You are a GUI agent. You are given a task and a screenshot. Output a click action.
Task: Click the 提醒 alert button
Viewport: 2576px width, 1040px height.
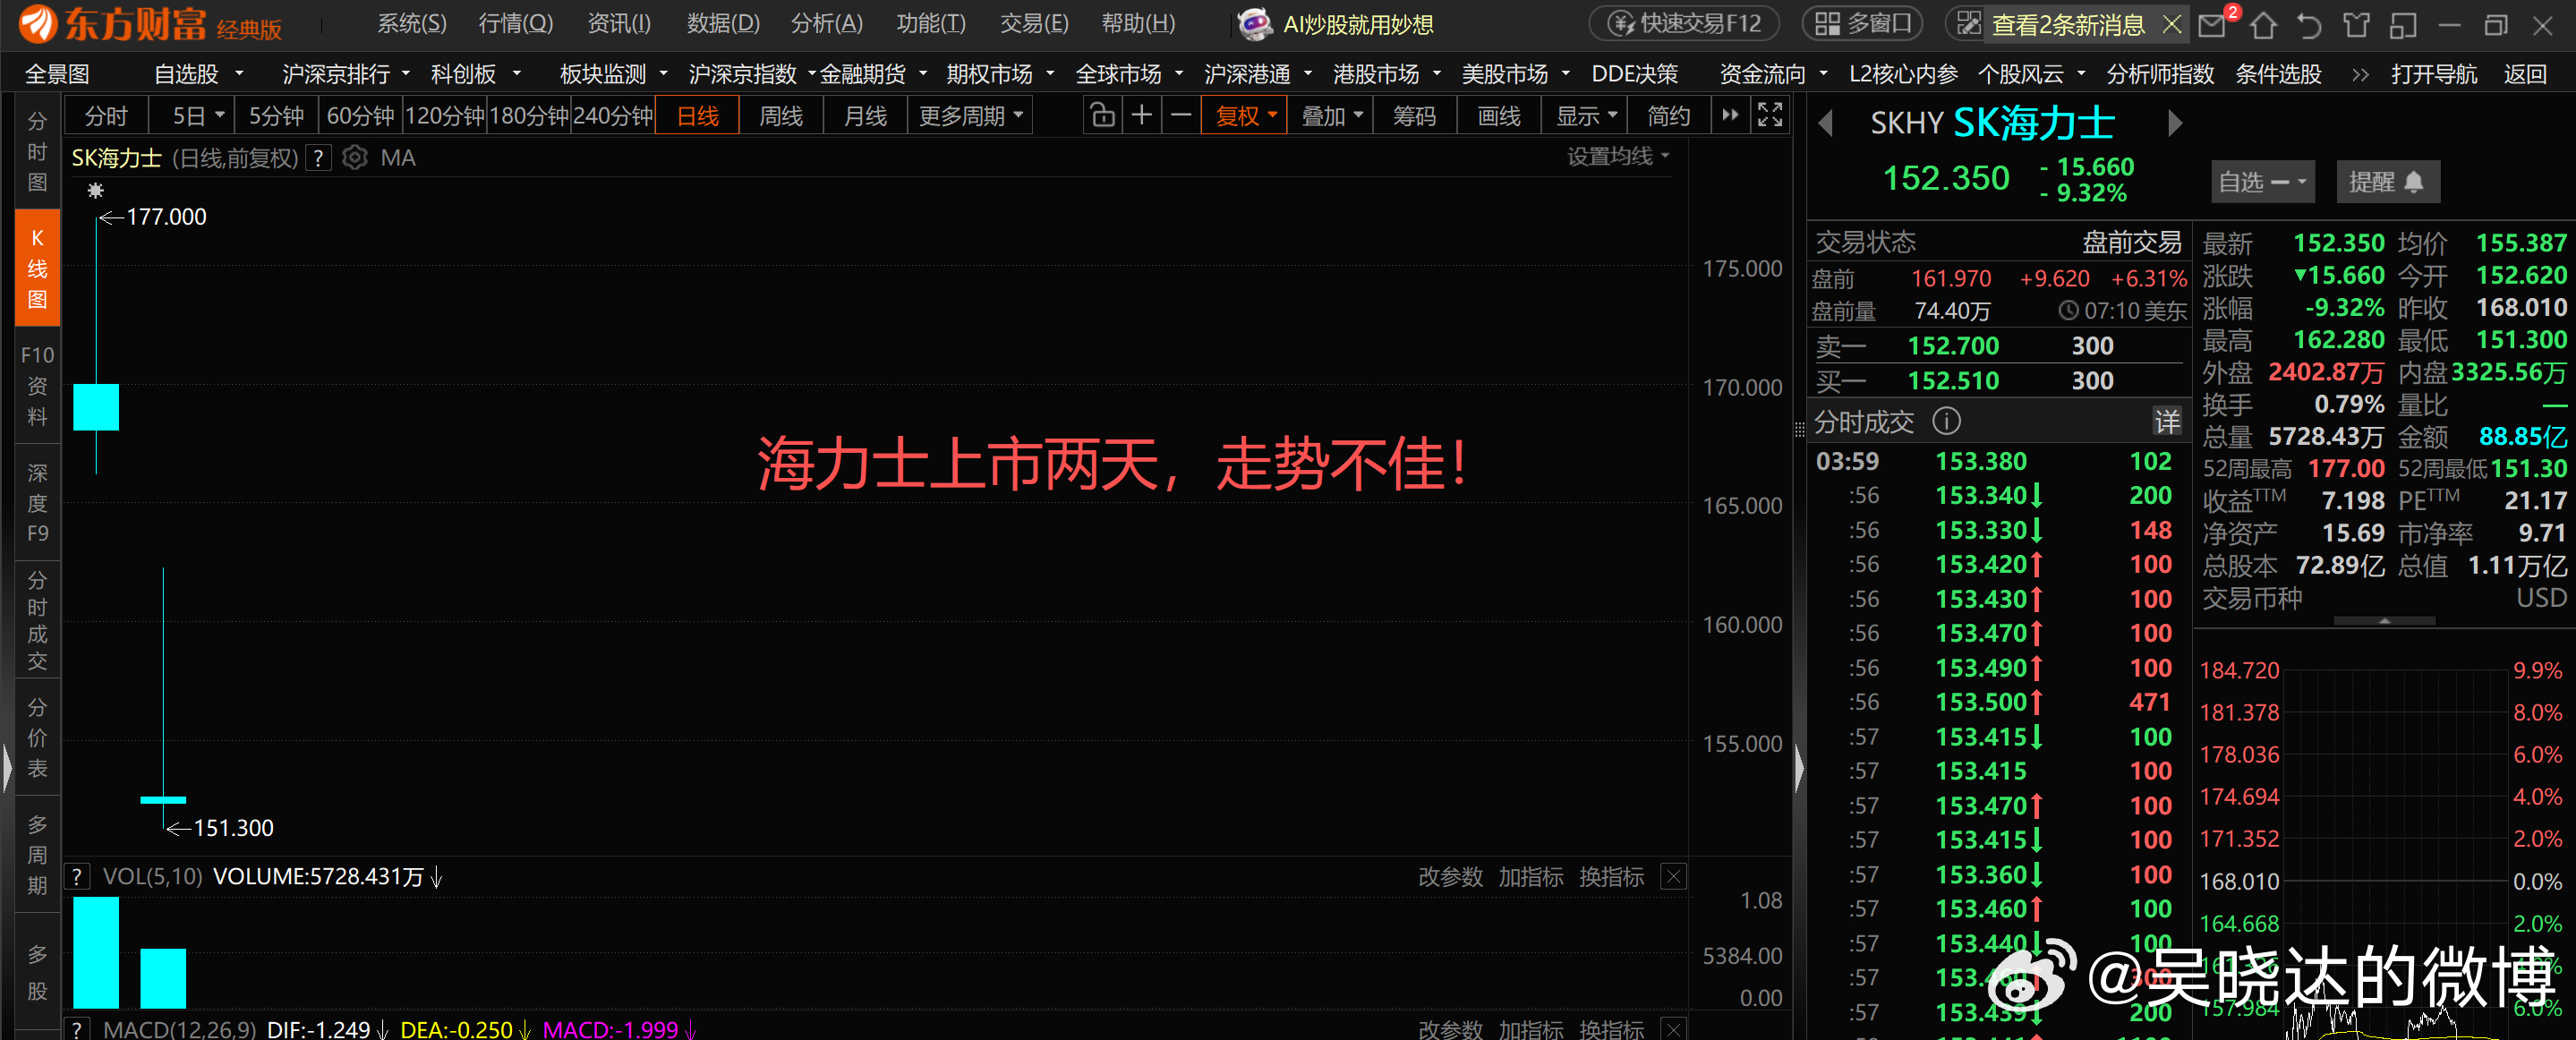point(2388,182)
